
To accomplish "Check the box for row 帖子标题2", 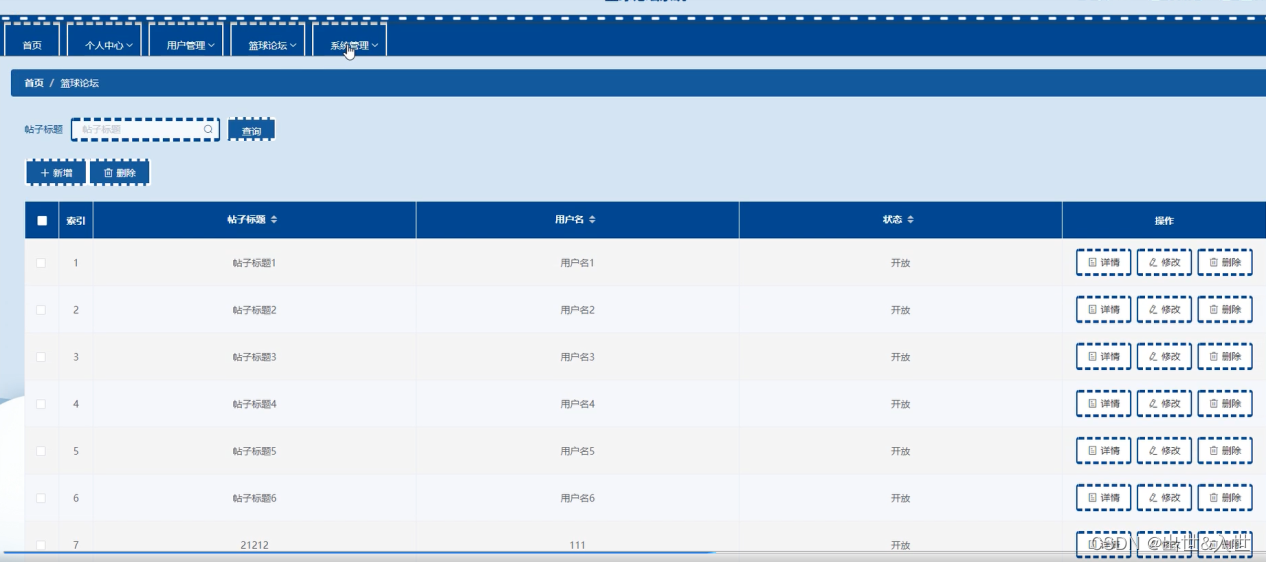I will pyautogui.click(x=41, y=310).
